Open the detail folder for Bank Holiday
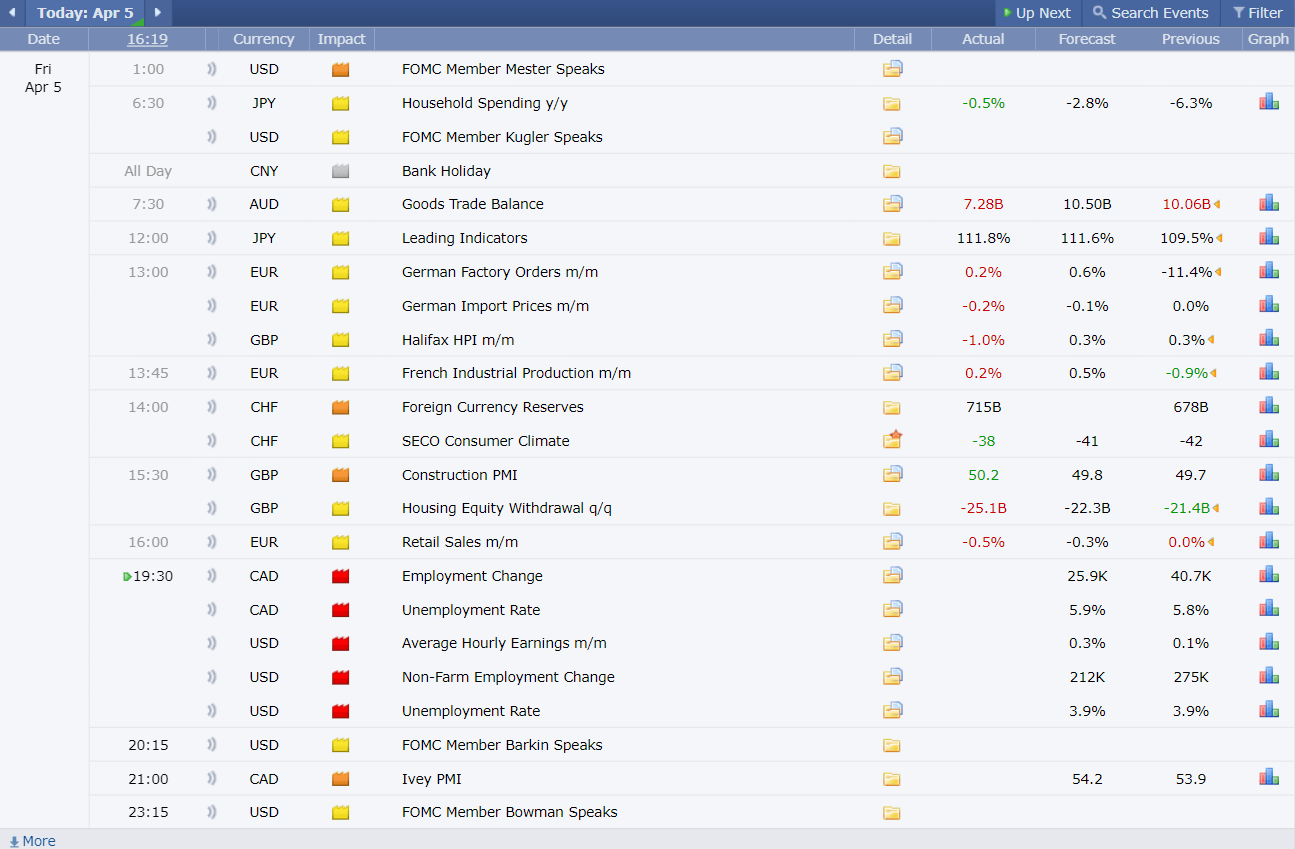 [x=892, y=171]
